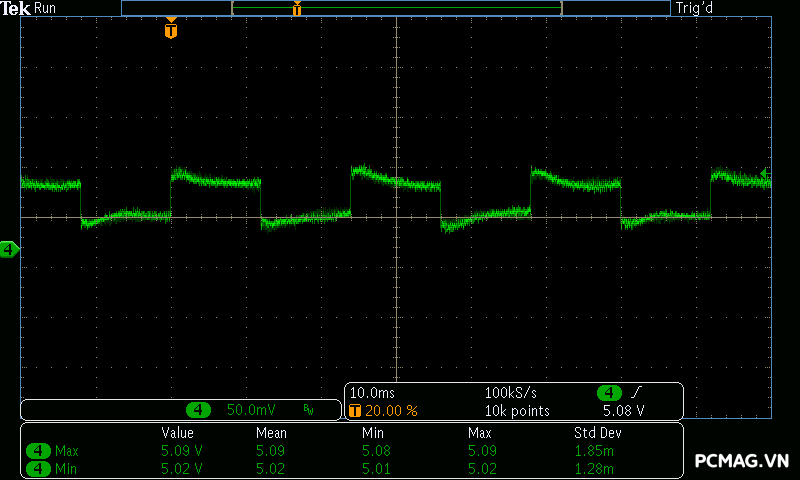Click the channel 4 ground level indicator
Viewport: 800px width, 480px height.
(x=9, y=249)
